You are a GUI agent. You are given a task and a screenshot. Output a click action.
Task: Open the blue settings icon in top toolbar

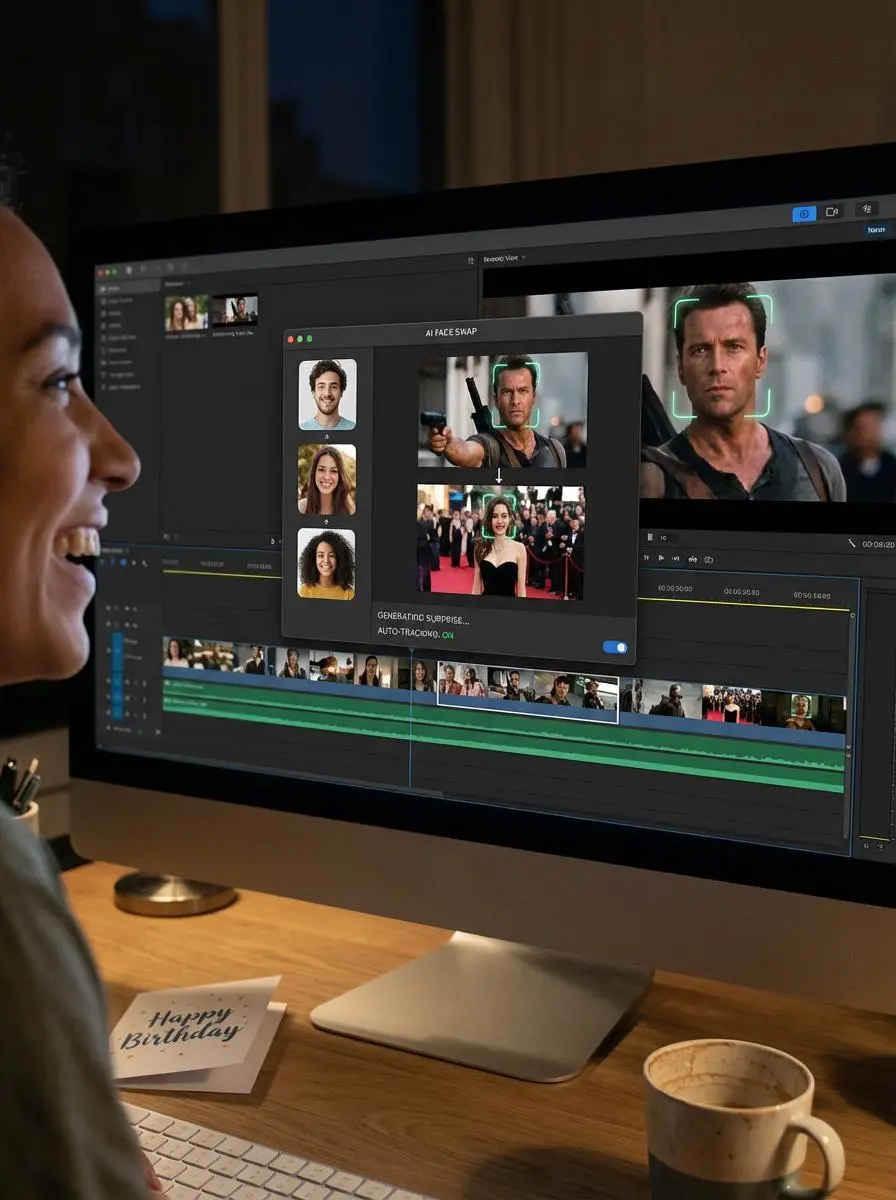click(x=804, y=214)
